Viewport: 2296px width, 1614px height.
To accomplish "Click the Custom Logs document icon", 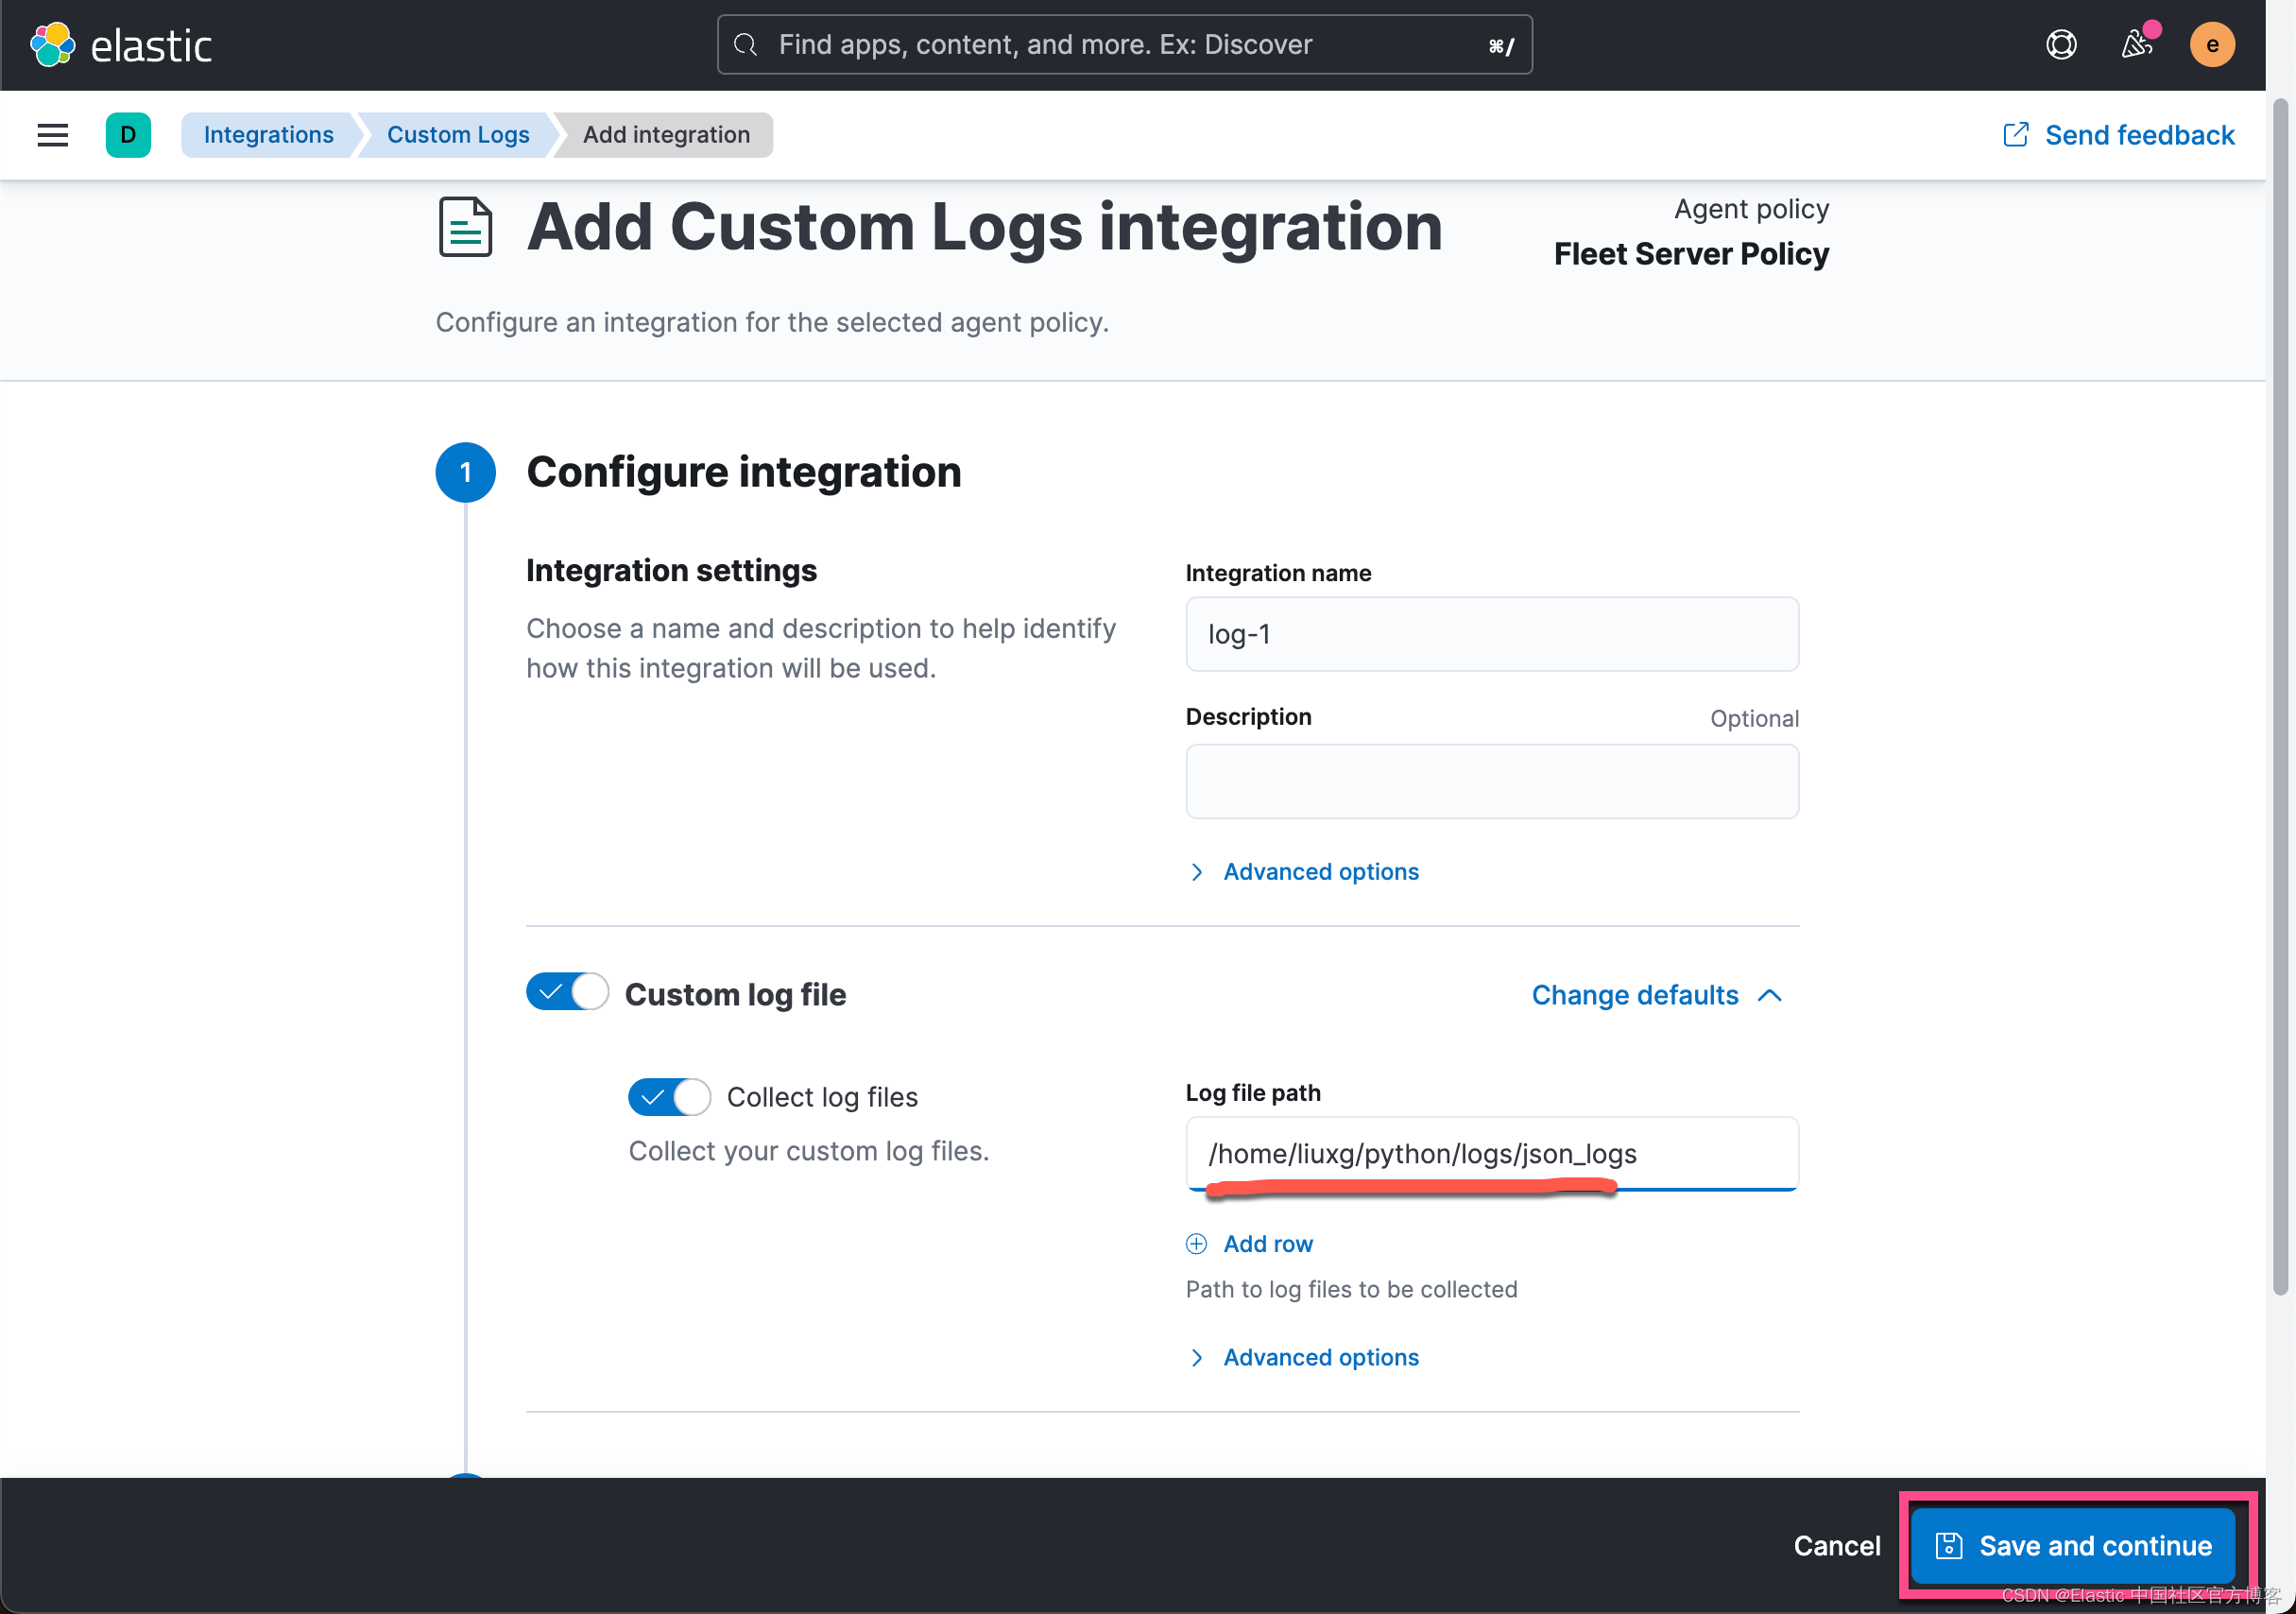I will (465, 227).
